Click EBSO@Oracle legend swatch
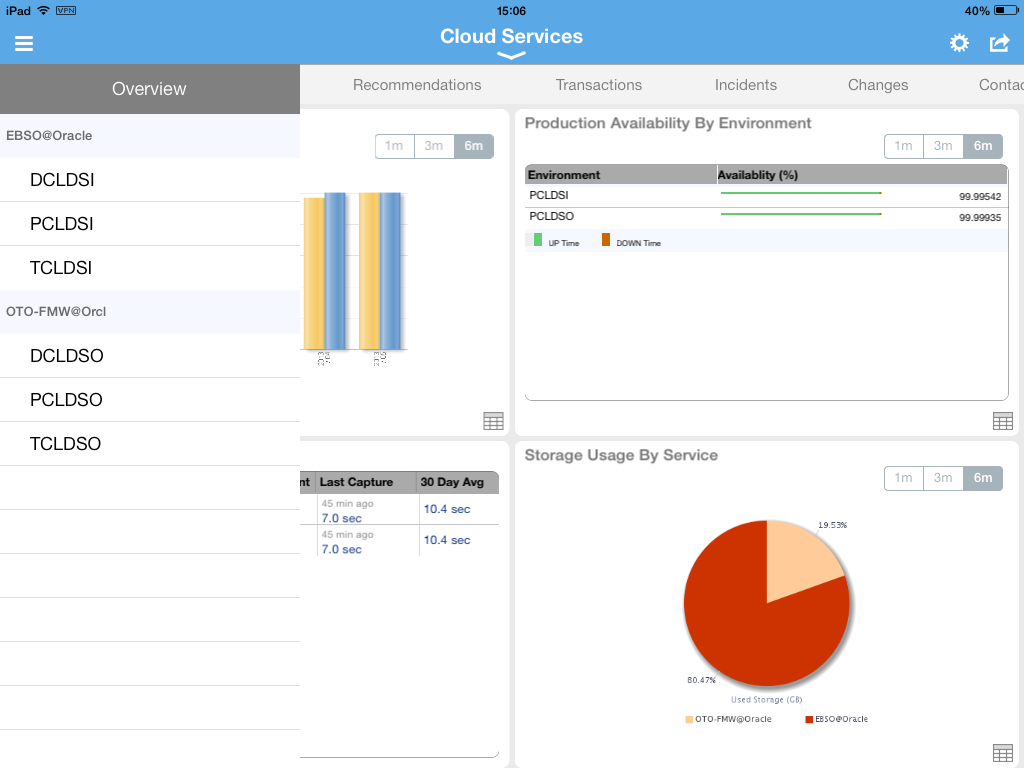This screenshot has width=1024, height=768. coord(809,720)
